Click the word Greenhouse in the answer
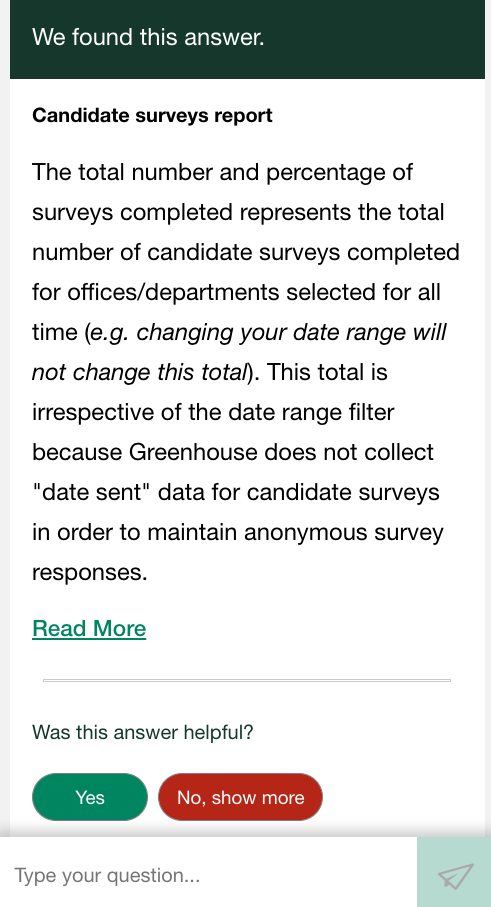Viewport: 491px width, 907px height. pos(193,452)
